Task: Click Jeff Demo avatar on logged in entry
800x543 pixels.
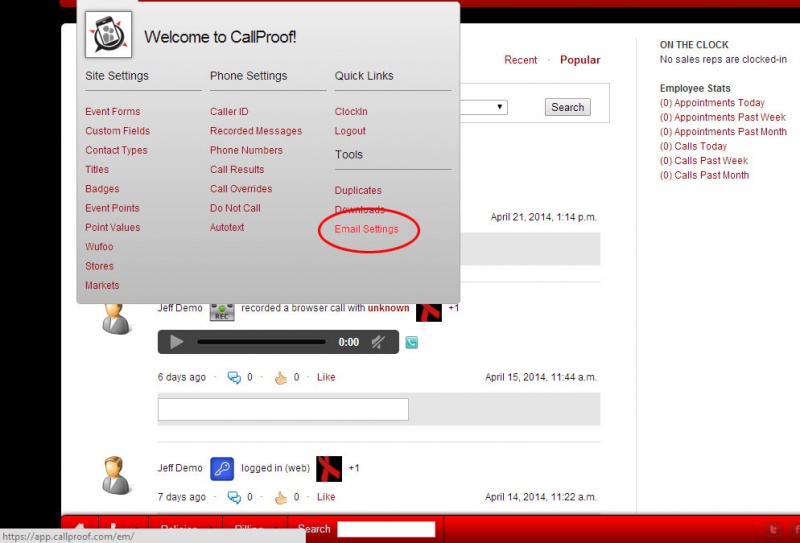Action: [116, 475]
